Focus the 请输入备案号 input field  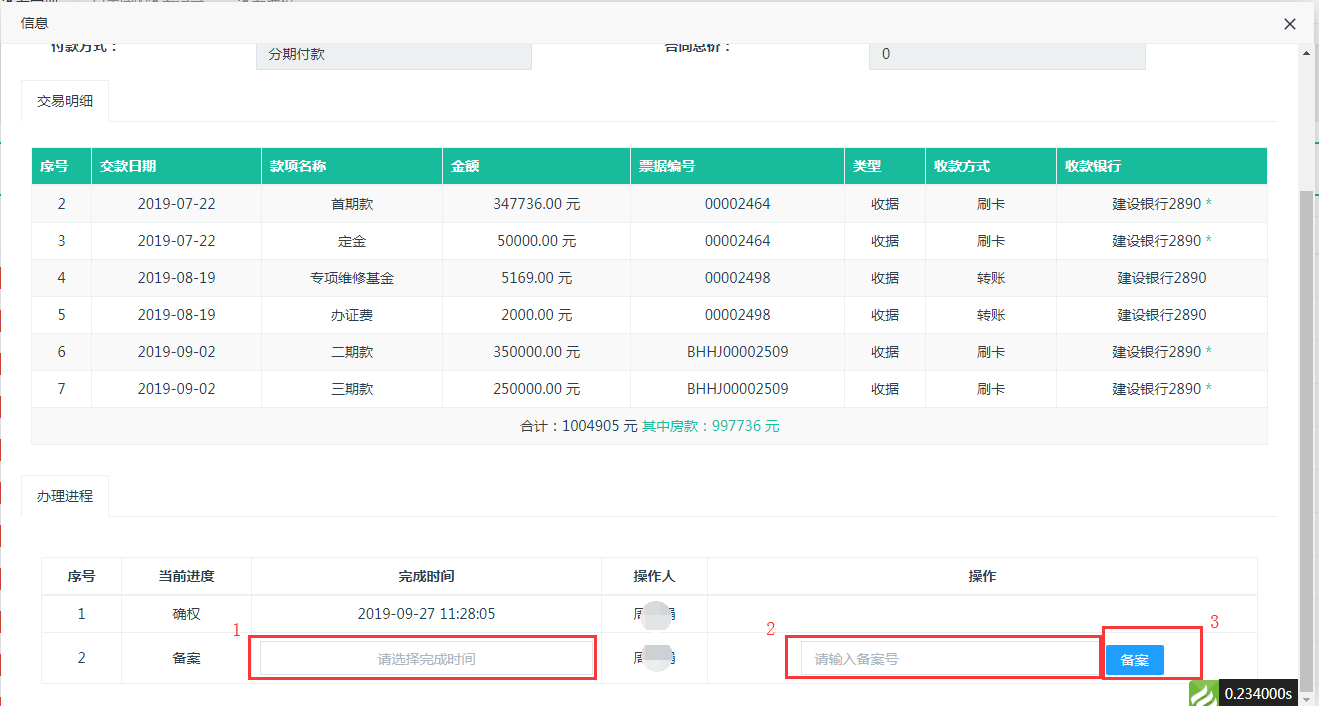pos(949,659)
